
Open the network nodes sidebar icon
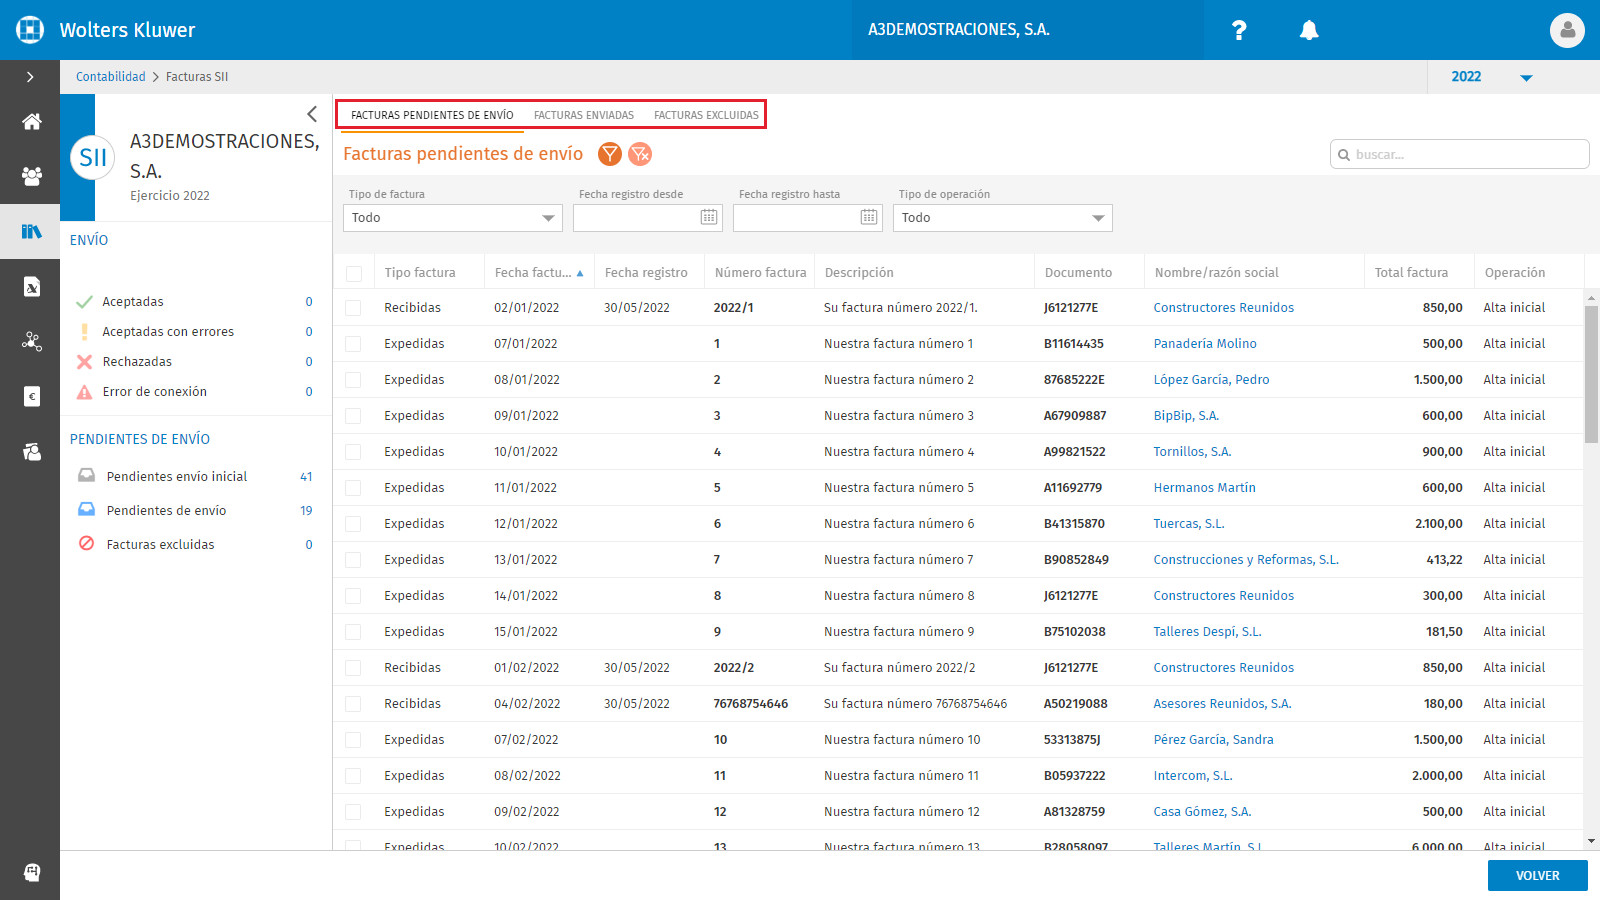32,342
